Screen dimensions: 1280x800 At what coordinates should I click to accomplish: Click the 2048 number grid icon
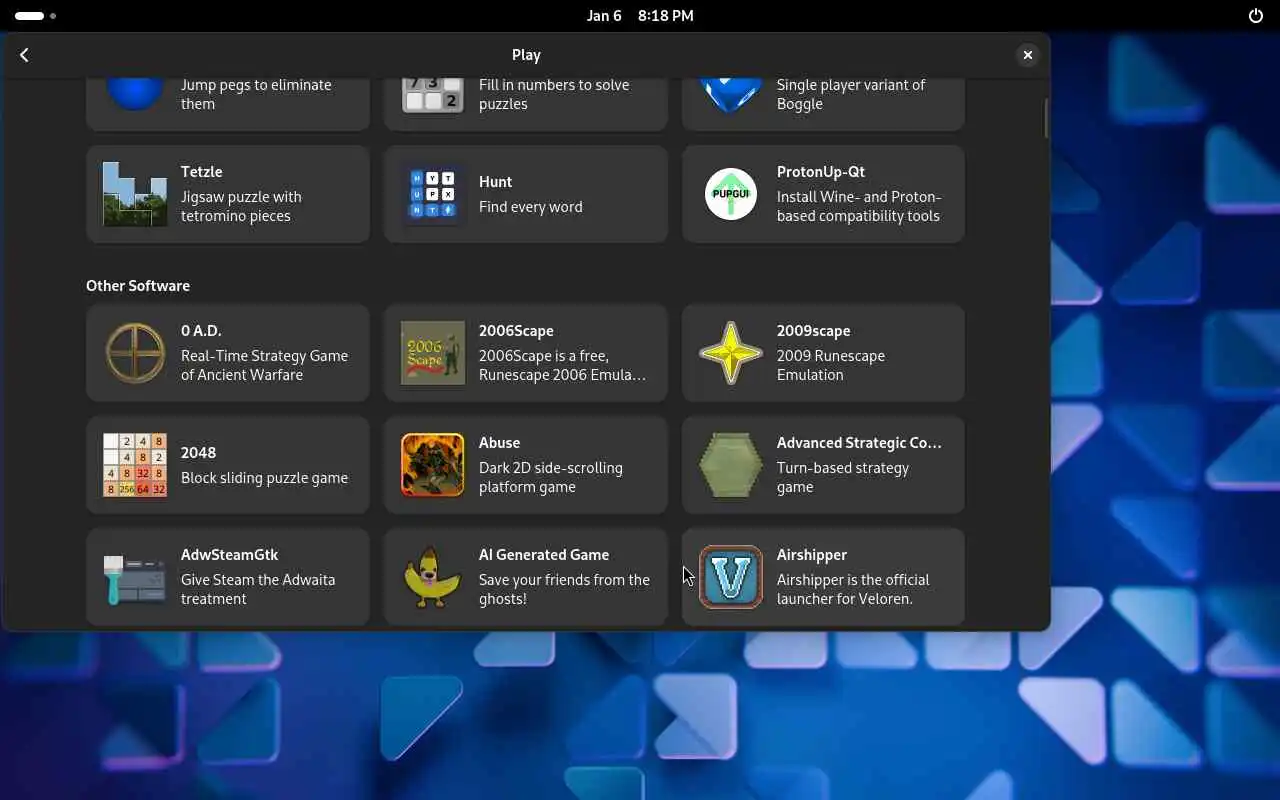[135, 465]
